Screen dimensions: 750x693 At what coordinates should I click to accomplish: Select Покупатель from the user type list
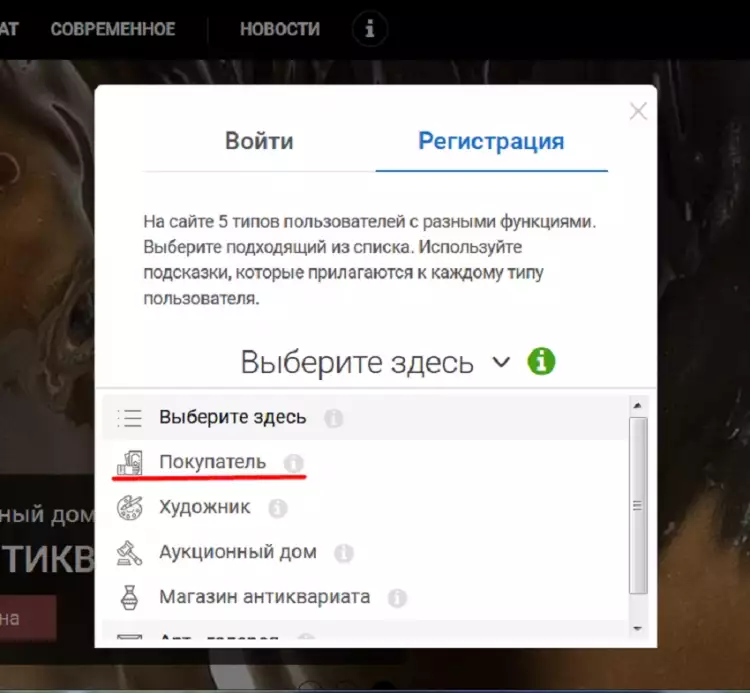click(212, 462)
